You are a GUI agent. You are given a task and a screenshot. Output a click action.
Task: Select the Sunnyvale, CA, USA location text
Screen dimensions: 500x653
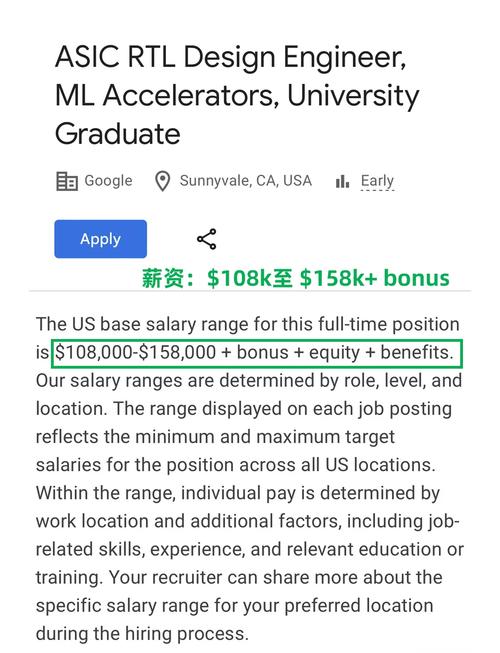point(246,181)
